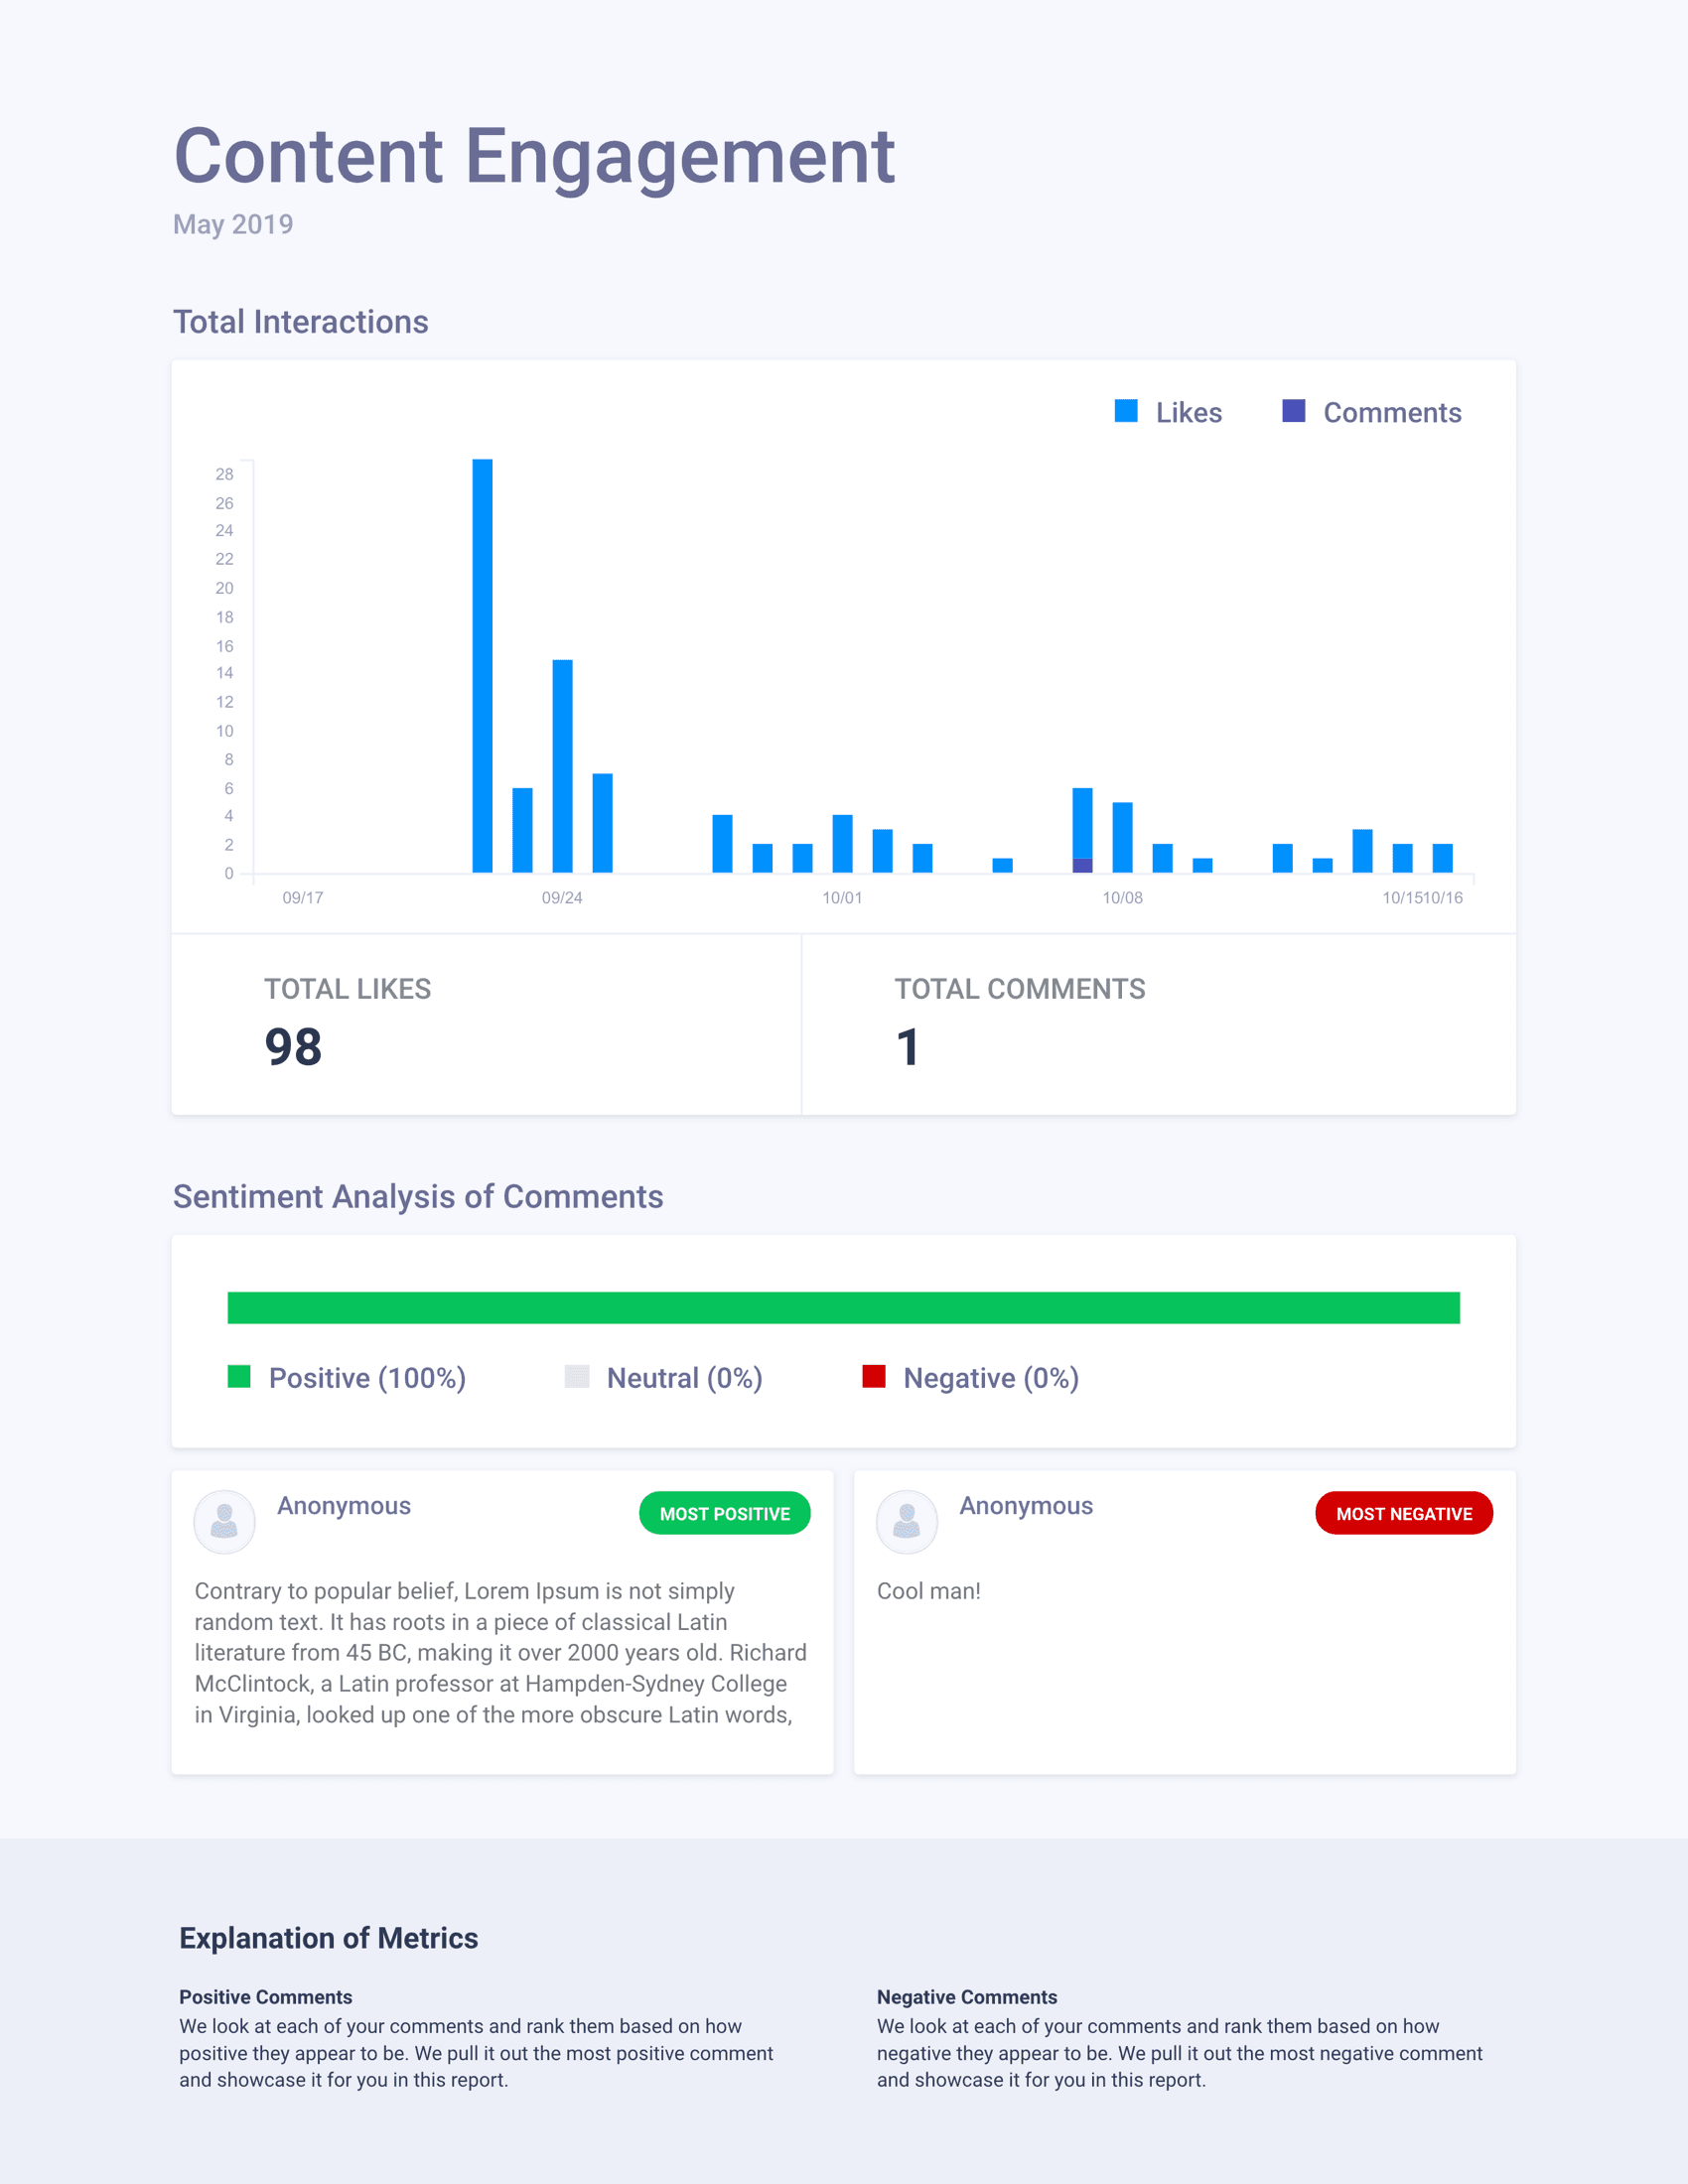Viewport: 1688px width, 2184px height.
Task: Click the Positive Comments subheading
Action: coord(266,1997)
